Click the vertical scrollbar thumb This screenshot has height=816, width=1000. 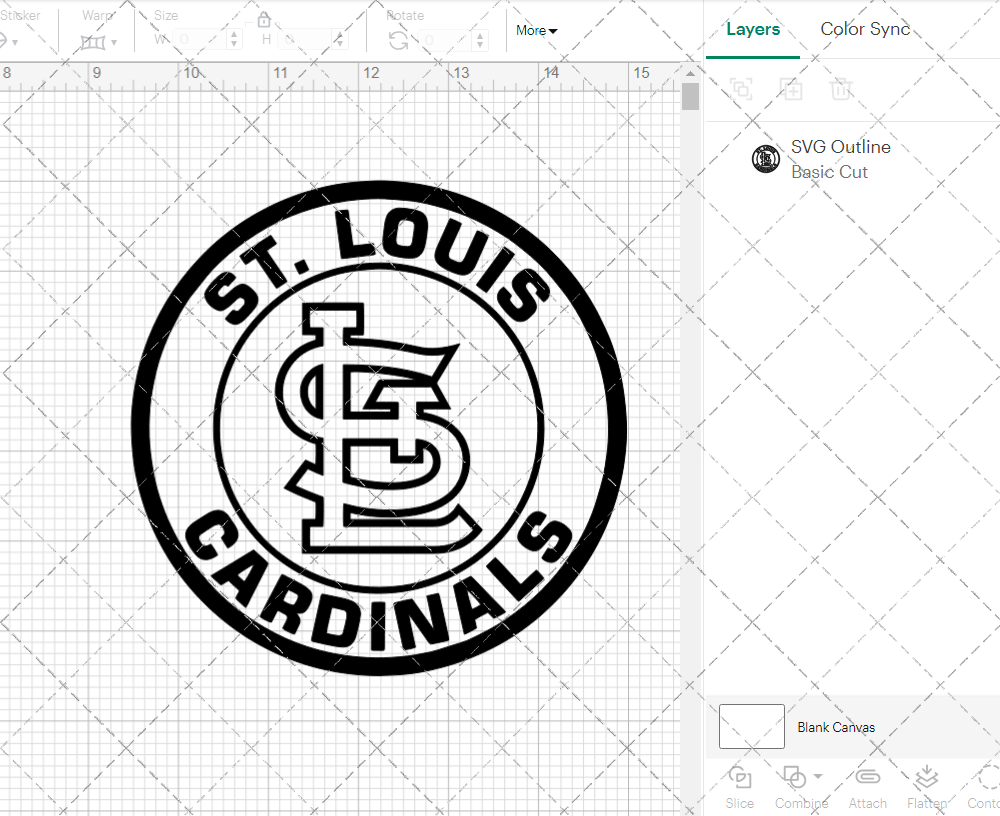690,97
